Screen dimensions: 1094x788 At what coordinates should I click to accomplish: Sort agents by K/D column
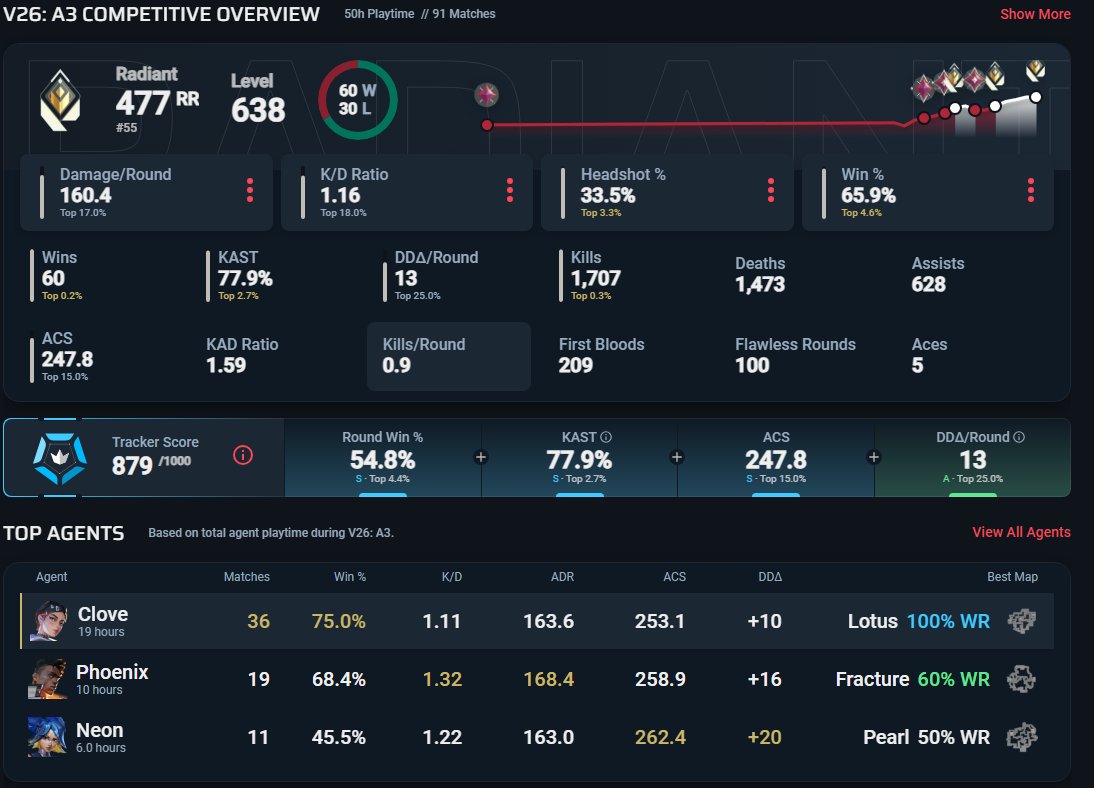451,577
